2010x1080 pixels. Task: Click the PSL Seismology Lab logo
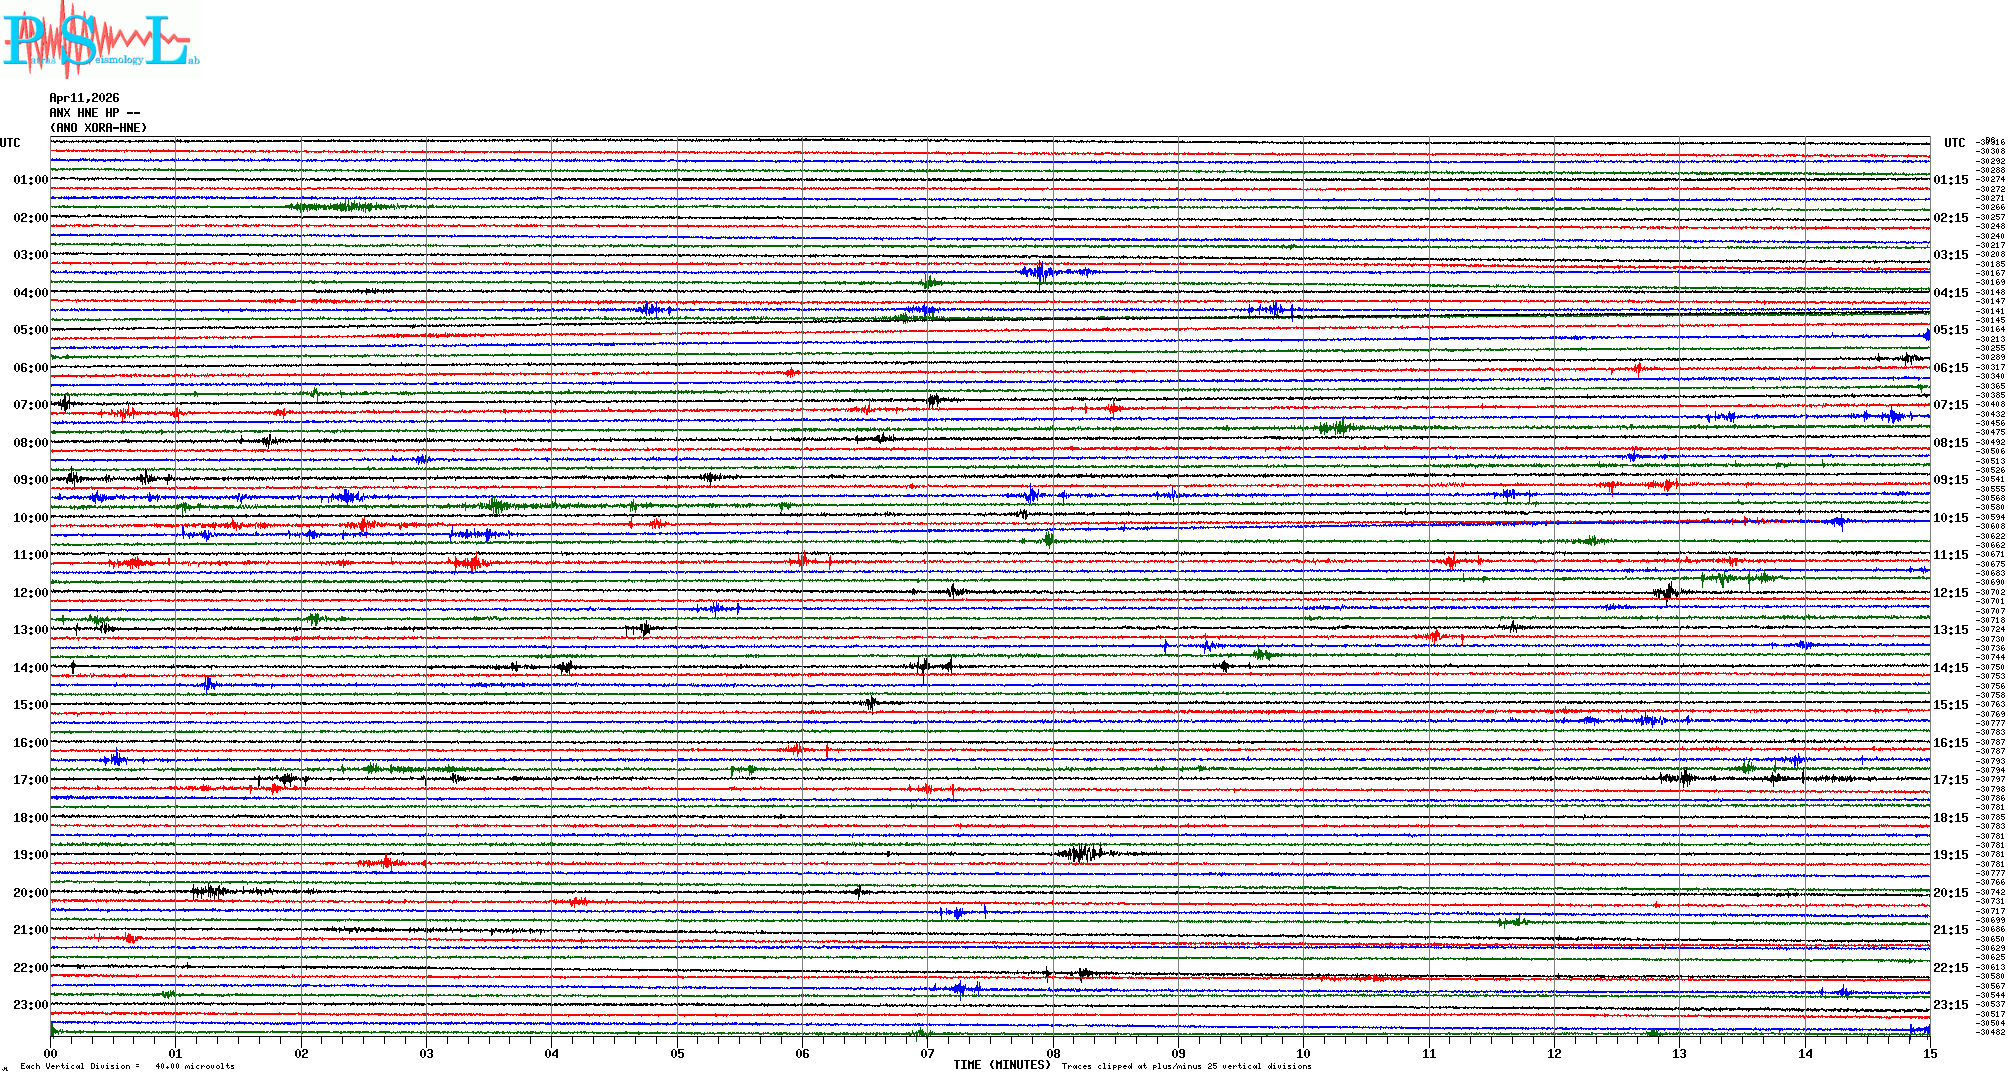point(100,40)
